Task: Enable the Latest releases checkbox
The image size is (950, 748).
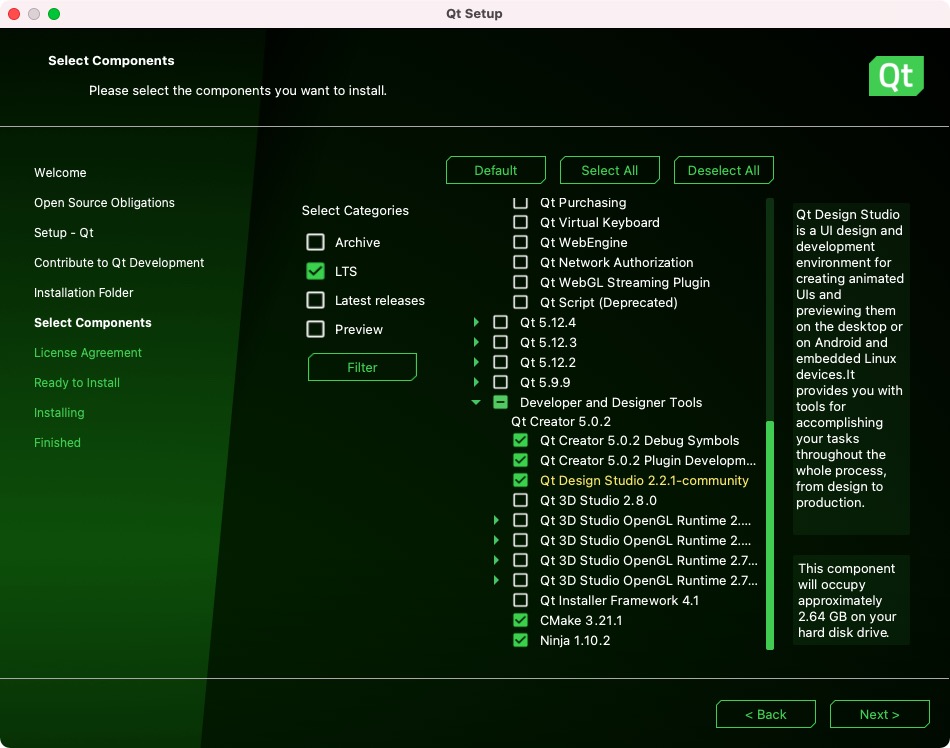Action: (316, 300)
